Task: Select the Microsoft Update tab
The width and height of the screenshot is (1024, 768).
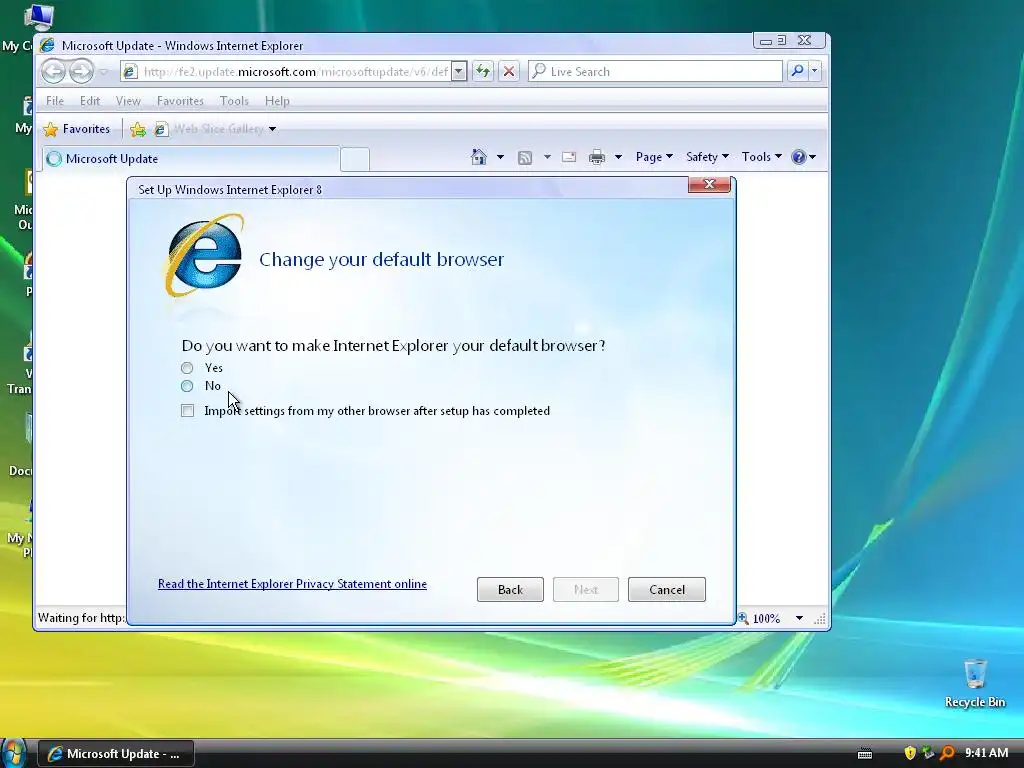Action: click(191, 159)
